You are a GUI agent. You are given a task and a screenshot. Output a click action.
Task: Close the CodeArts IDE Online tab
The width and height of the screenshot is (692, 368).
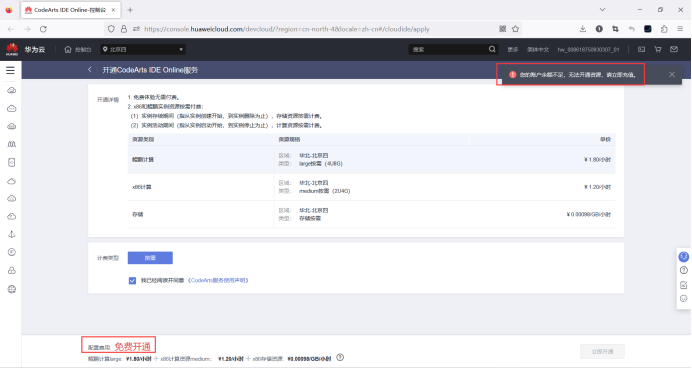[x=113, y=10]
